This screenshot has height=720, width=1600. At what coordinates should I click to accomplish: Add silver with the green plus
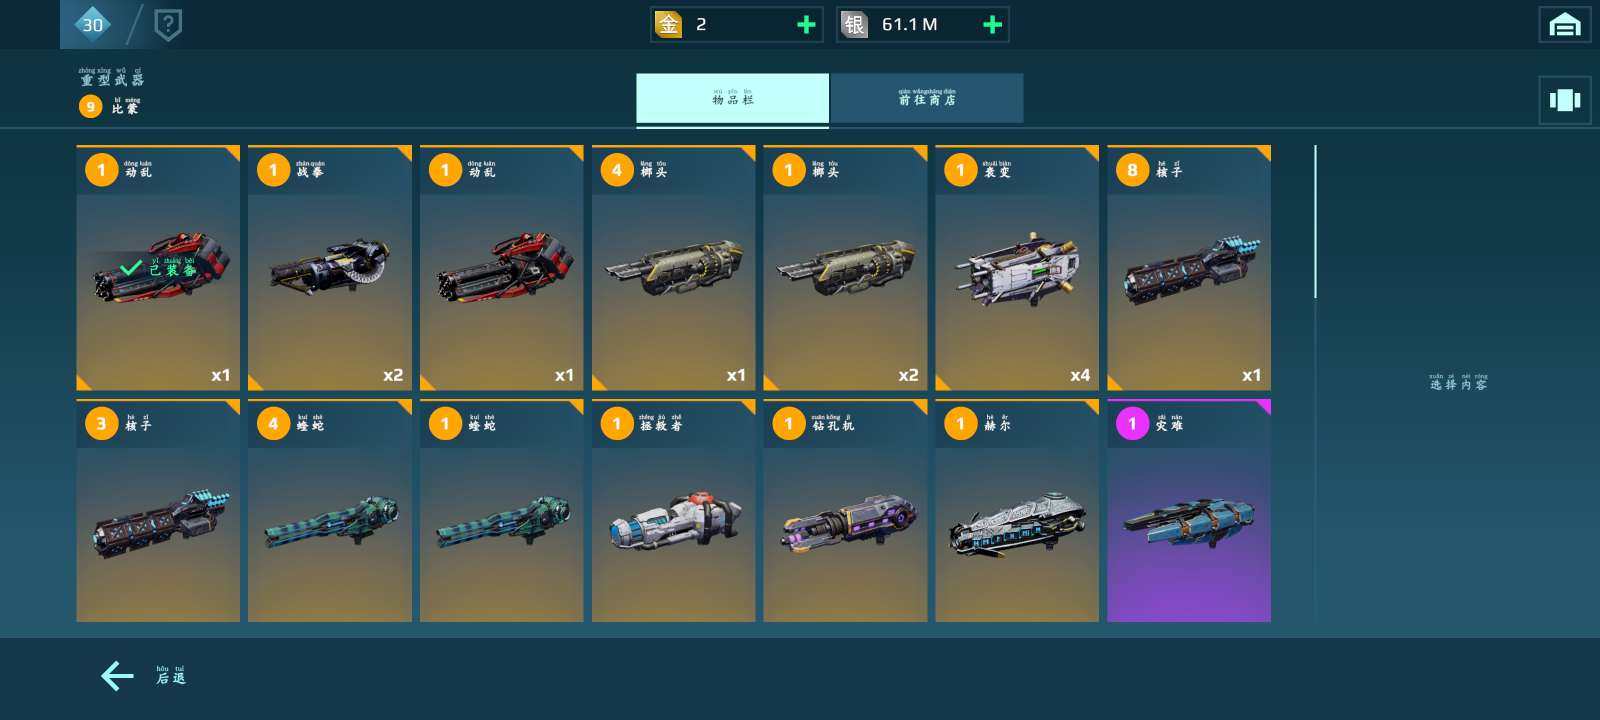click(x=992, y=25)
